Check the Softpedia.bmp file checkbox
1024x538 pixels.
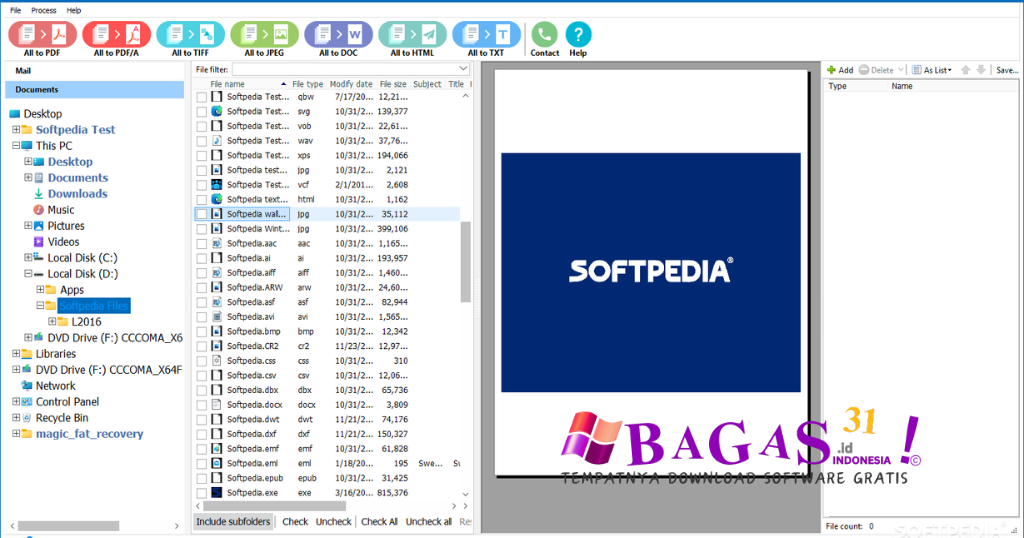202,332
